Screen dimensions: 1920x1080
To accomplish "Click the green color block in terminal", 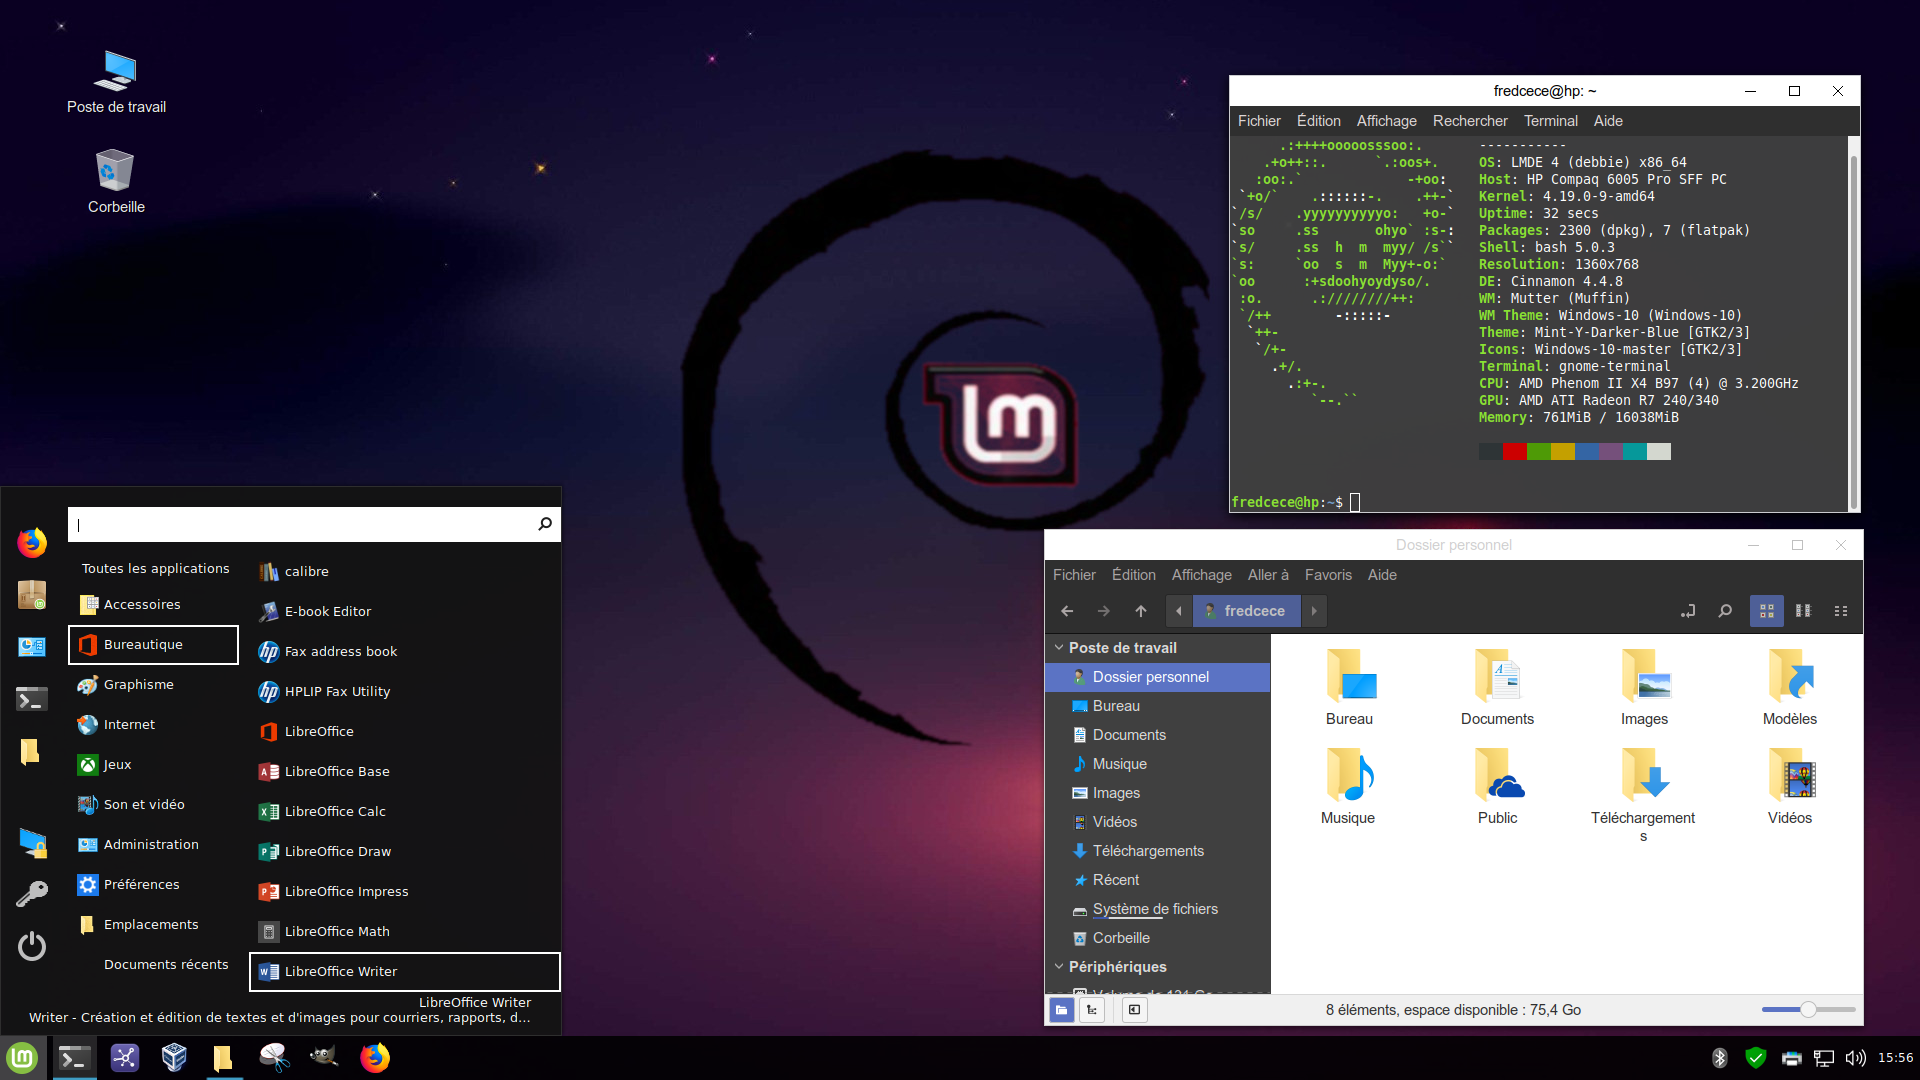I will (x=1538, y=452).
